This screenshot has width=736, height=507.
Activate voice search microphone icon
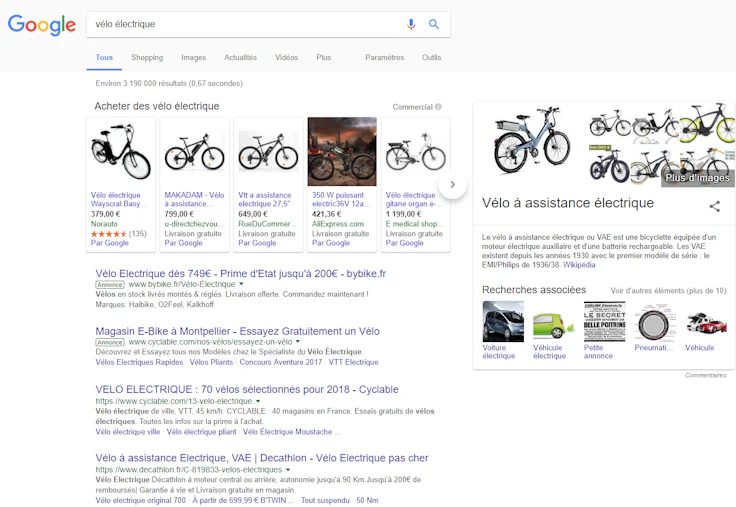tap(411, 24)
